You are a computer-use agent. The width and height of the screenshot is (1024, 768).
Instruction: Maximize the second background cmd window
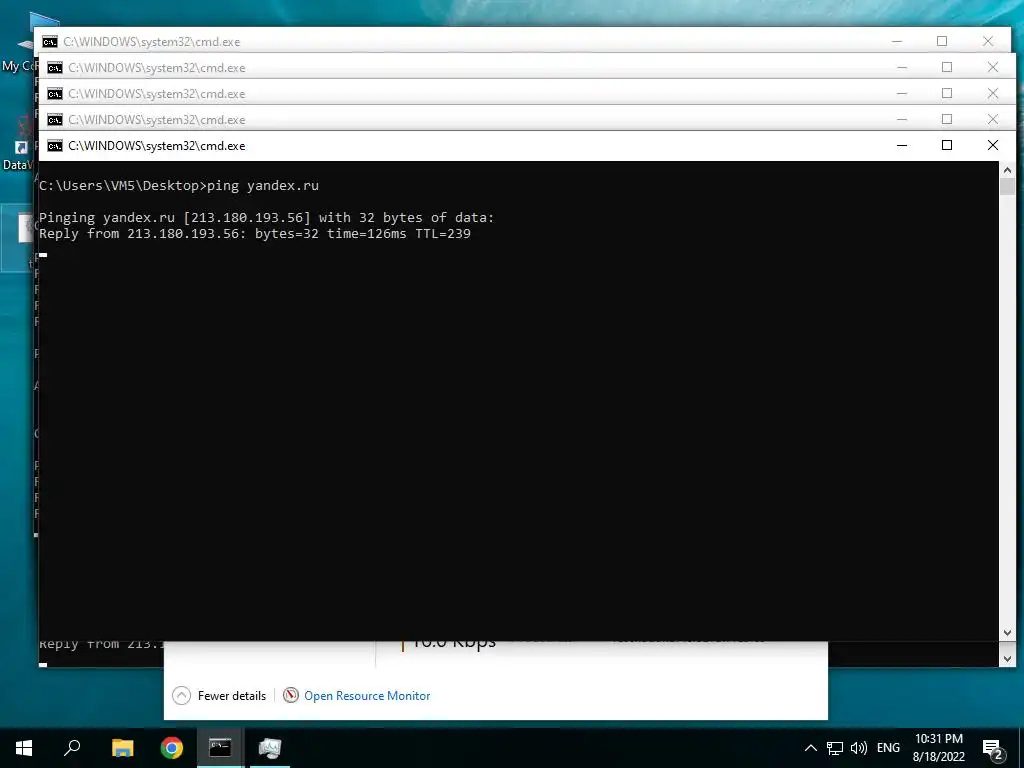(x=947, y=67)
